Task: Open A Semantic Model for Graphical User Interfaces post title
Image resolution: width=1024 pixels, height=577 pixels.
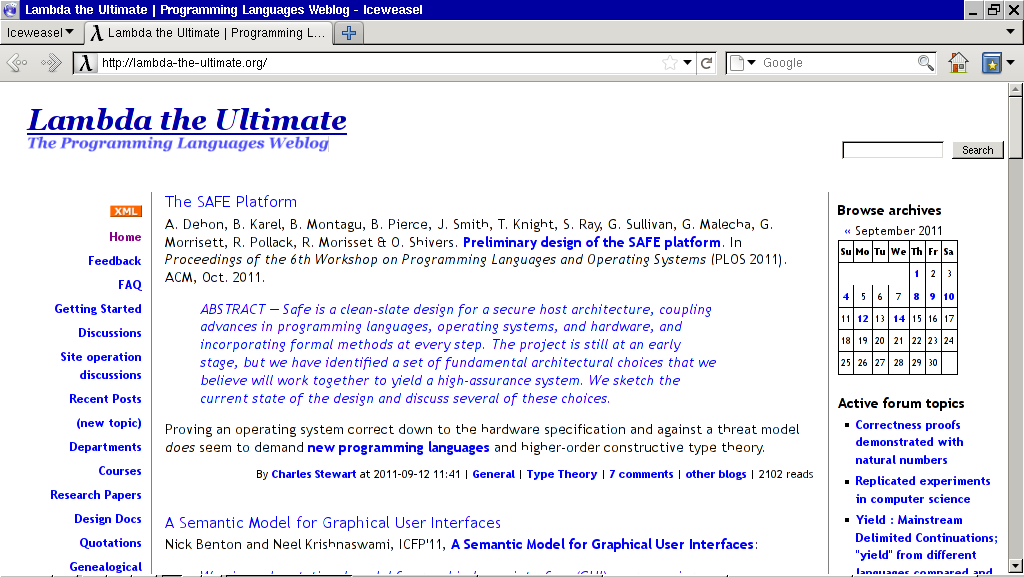Action: pyautogui.click(x=333, y=523)
